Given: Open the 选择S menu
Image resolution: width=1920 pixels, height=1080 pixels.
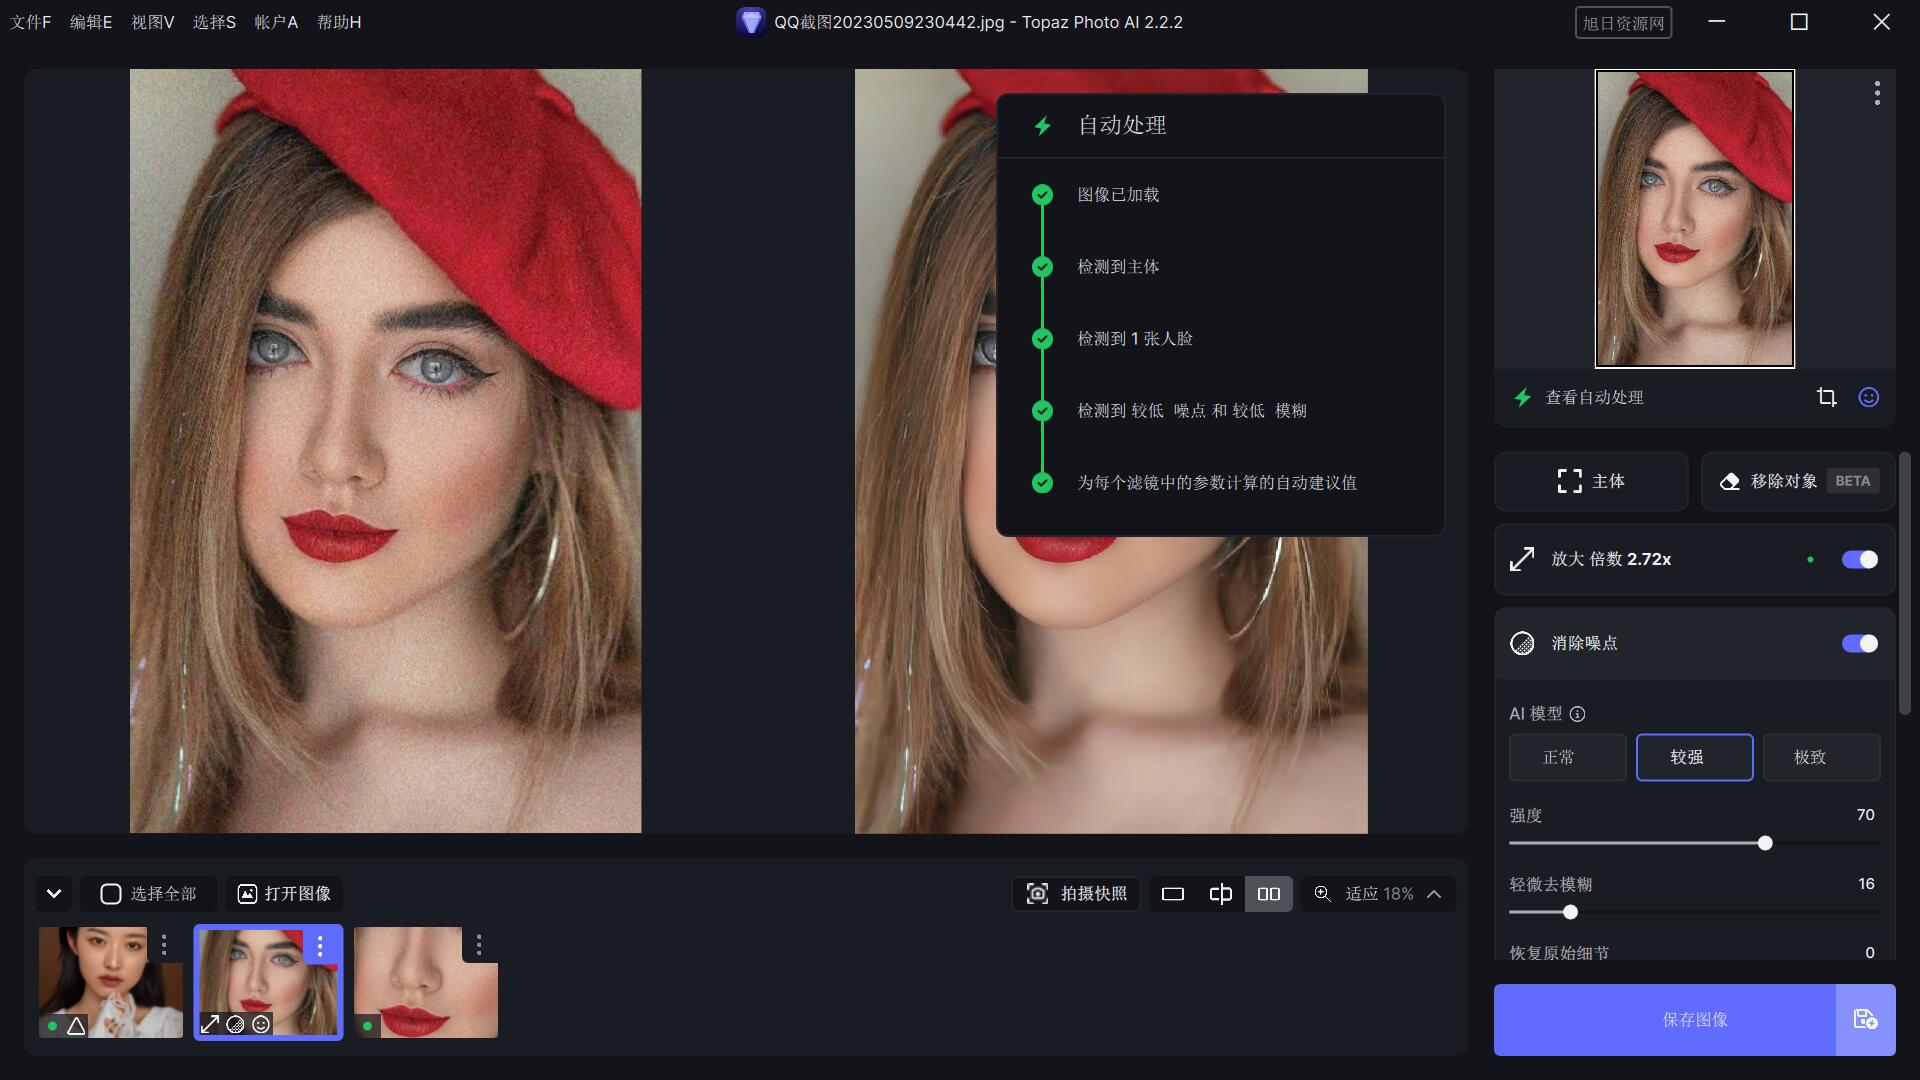Looking at the screenshot, I should tap(214, 22).
